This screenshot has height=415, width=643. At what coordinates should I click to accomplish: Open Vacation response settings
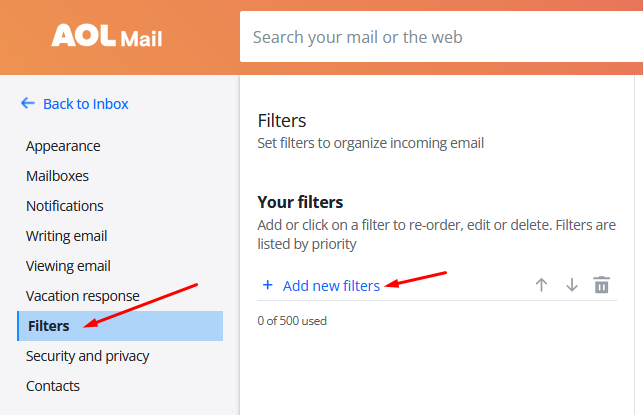82,296
